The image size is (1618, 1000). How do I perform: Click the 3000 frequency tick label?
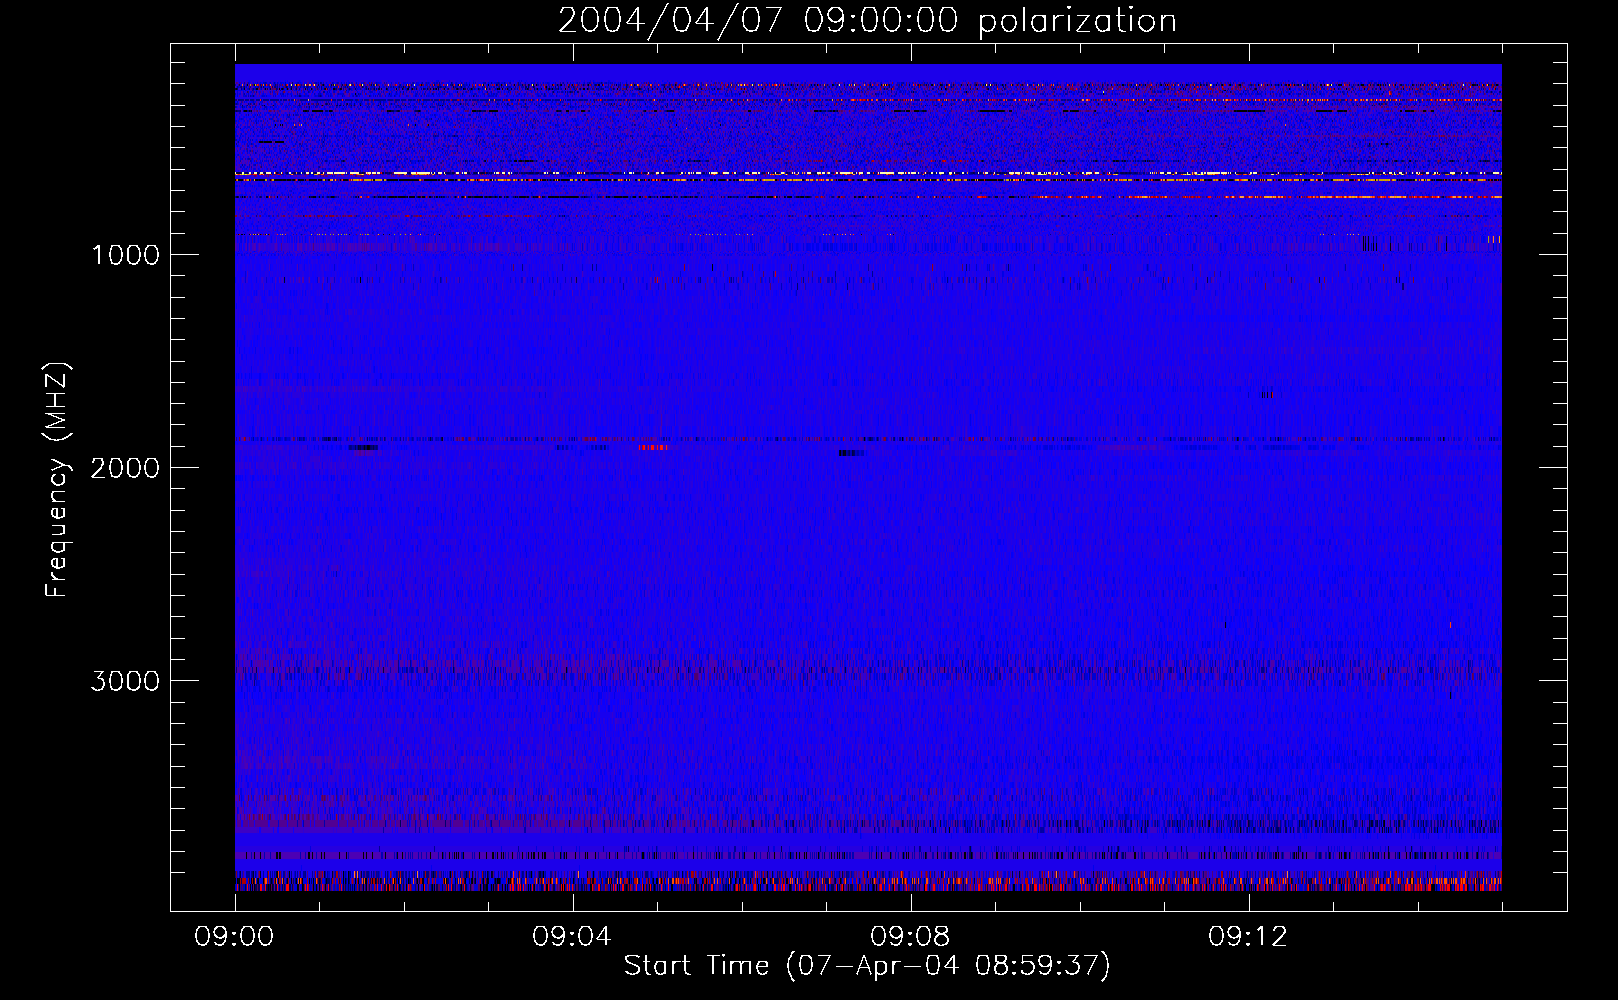(125, 681)
